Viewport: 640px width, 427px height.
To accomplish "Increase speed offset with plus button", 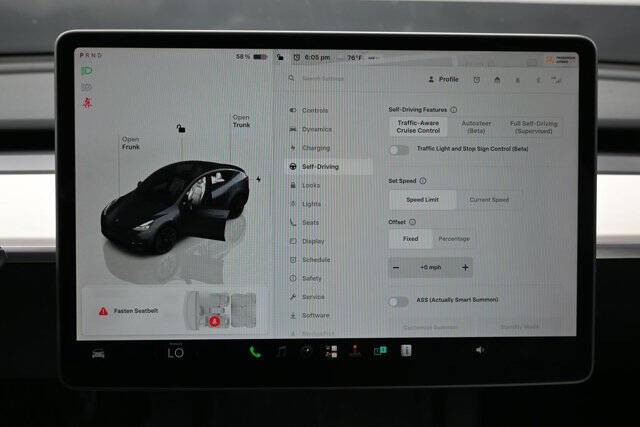I will tap(465, 268).
